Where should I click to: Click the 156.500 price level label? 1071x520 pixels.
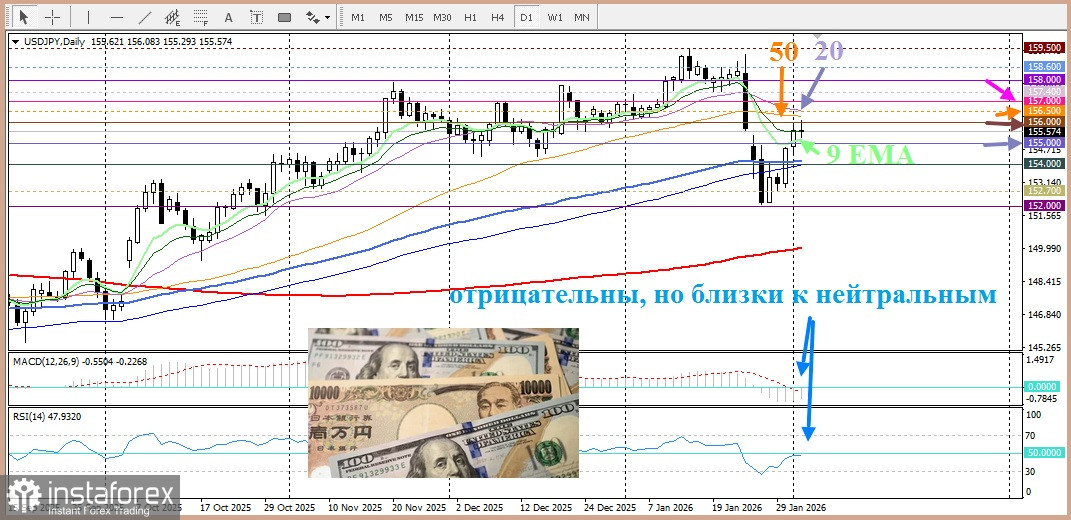(1044, 111)
